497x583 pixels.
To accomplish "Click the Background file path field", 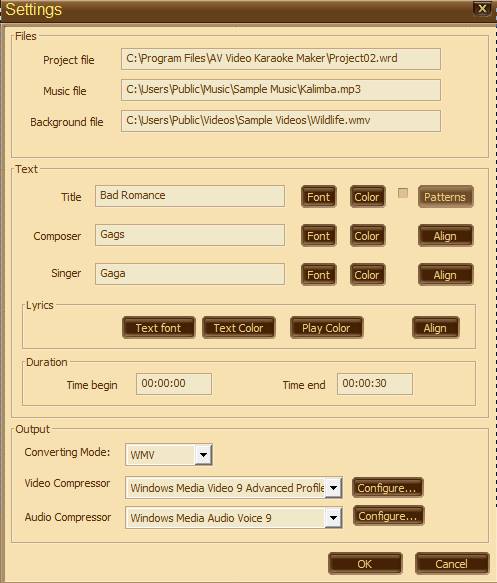I will [281, 121].
